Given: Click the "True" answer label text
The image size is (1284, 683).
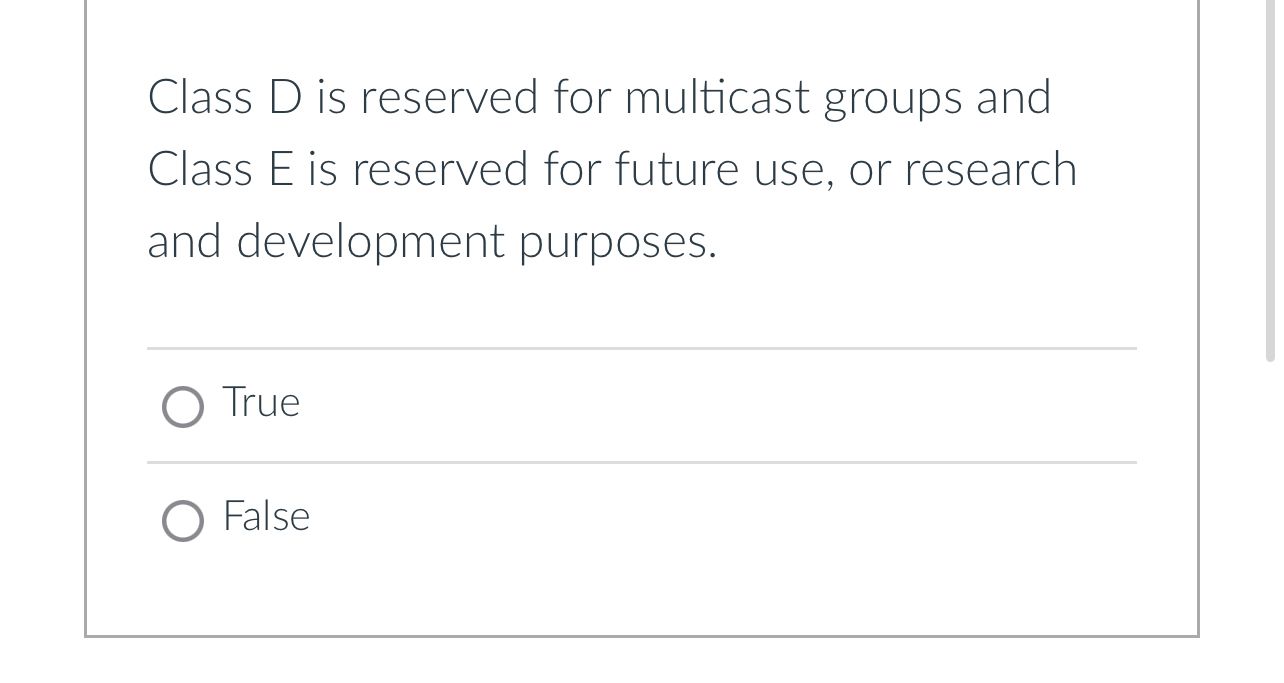Looking at the screenshot, I should (x=261, y=402).
